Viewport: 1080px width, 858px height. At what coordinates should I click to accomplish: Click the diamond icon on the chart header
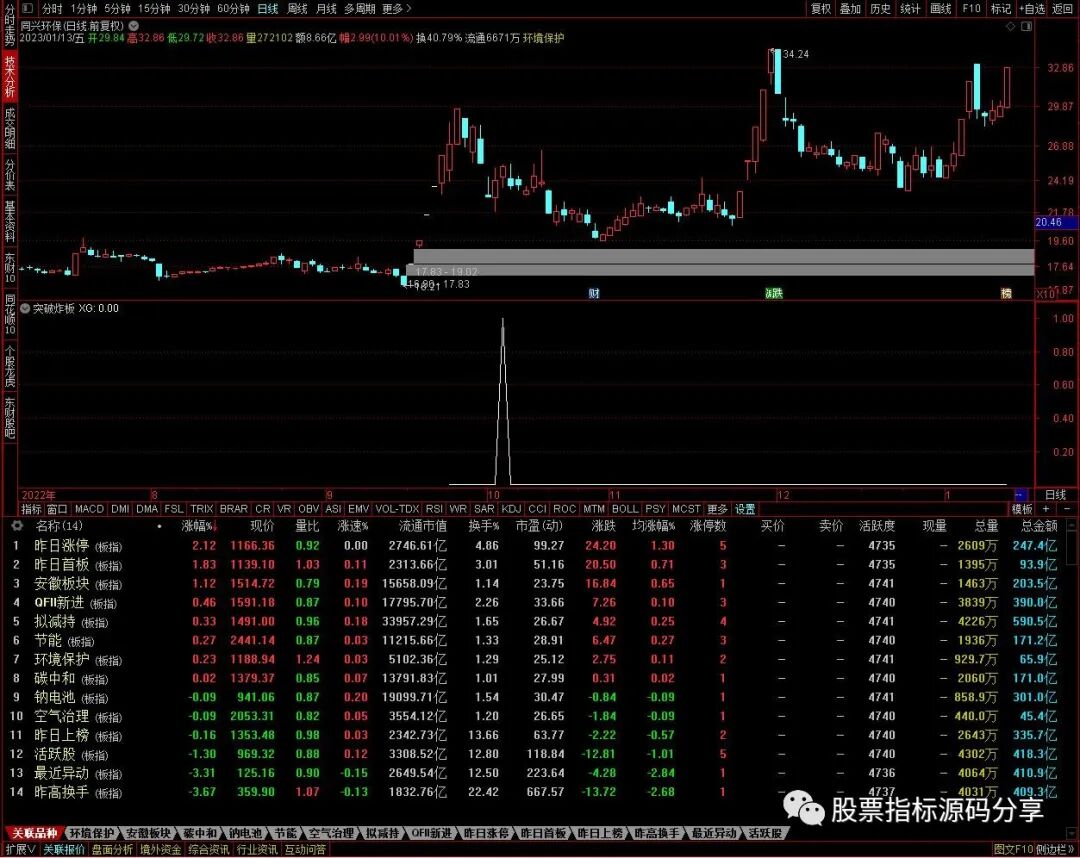(x=1010, y=26)
